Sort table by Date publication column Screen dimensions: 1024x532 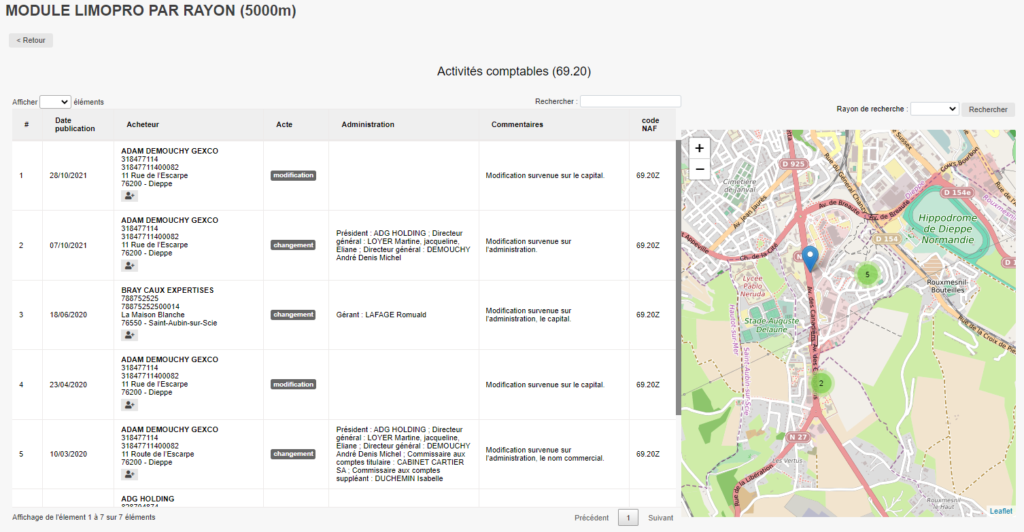coord(75,125)
